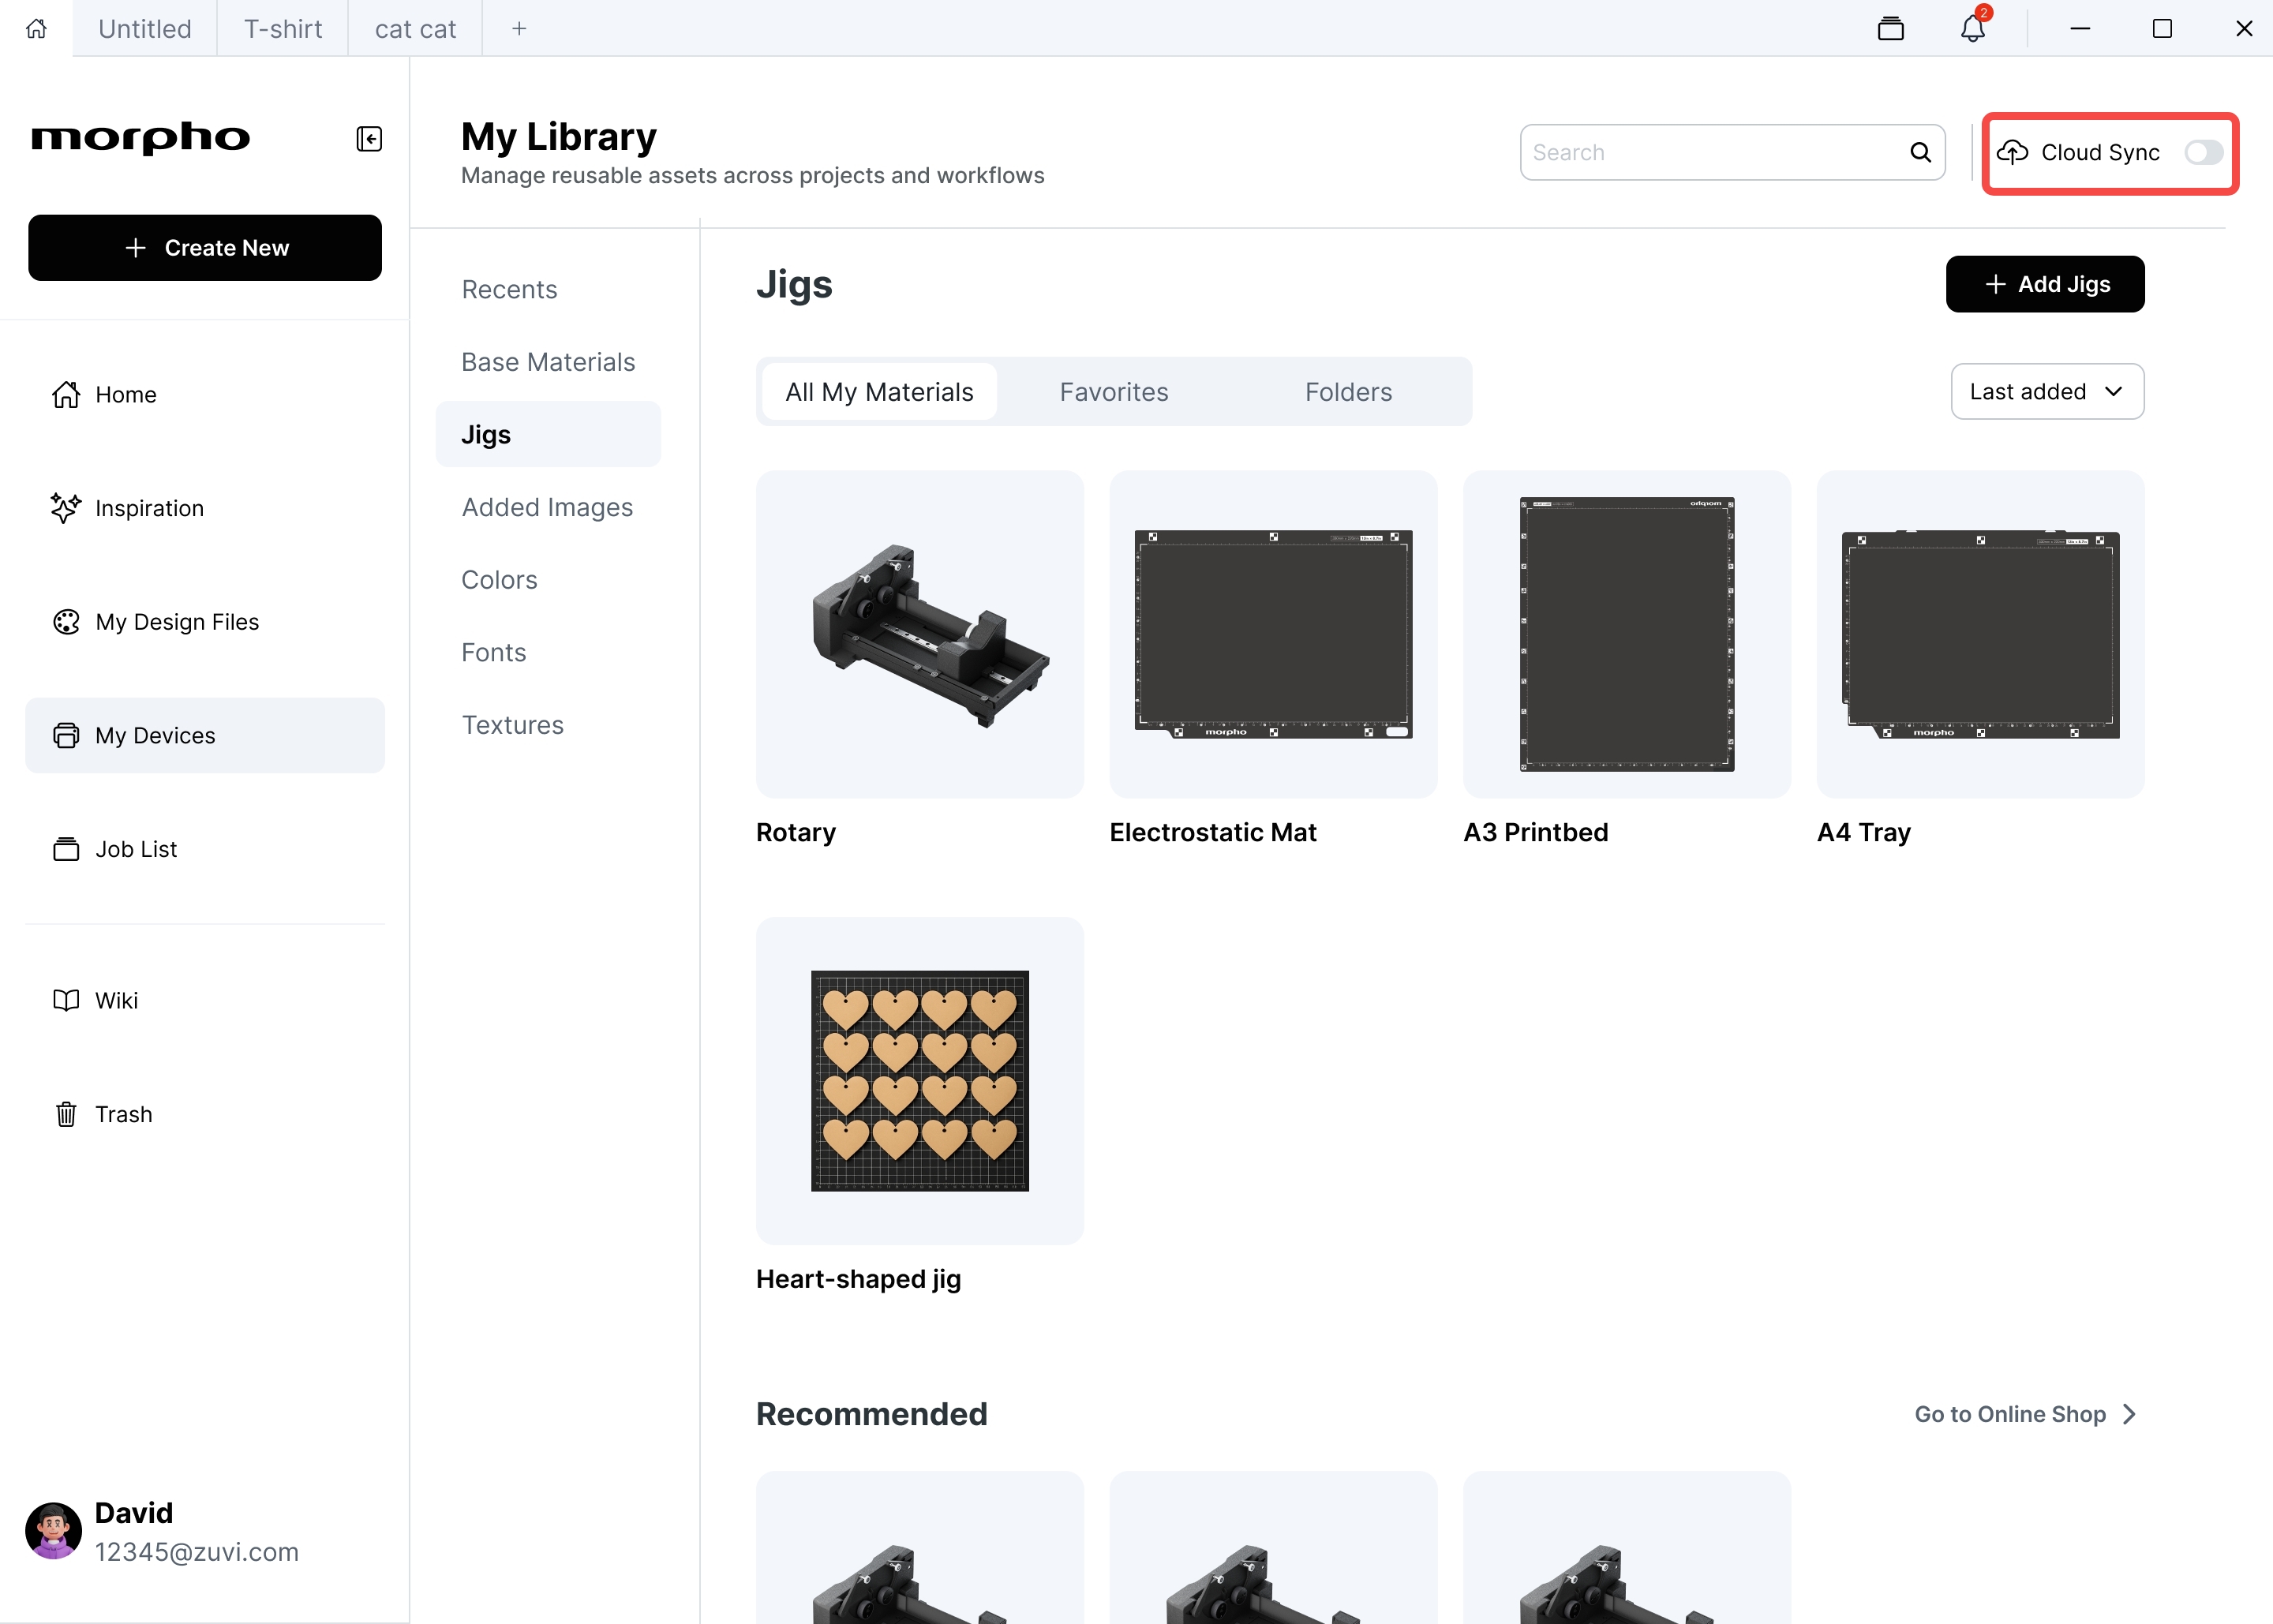Click the My Devices printer icon
The height and width of the screenshot is (1624, 2273).
point(66,735)
